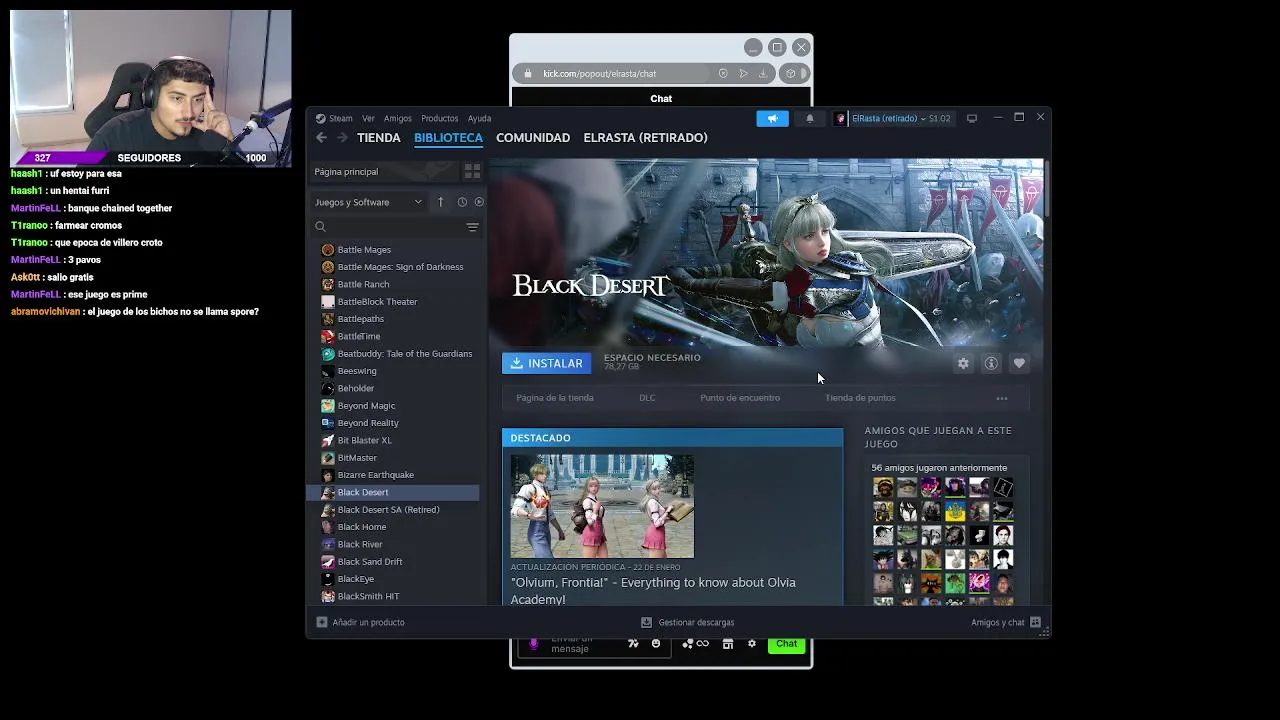This screenshot has width=1280, height=720.
Task: Click the Gestionar descargas download icon
Action: tap(646, 622)
